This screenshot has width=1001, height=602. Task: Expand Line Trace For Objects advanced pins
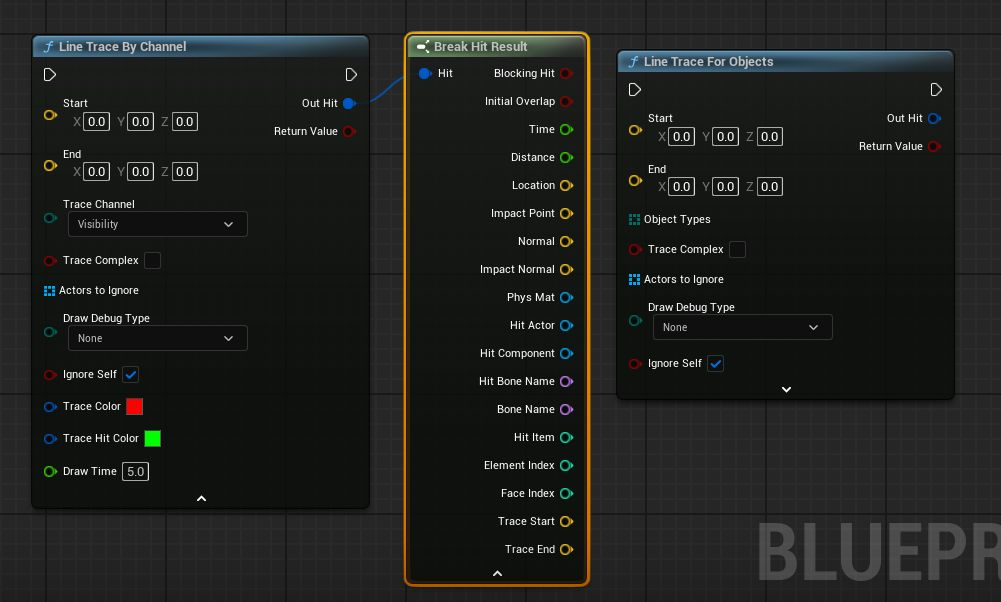pos(786,389)
